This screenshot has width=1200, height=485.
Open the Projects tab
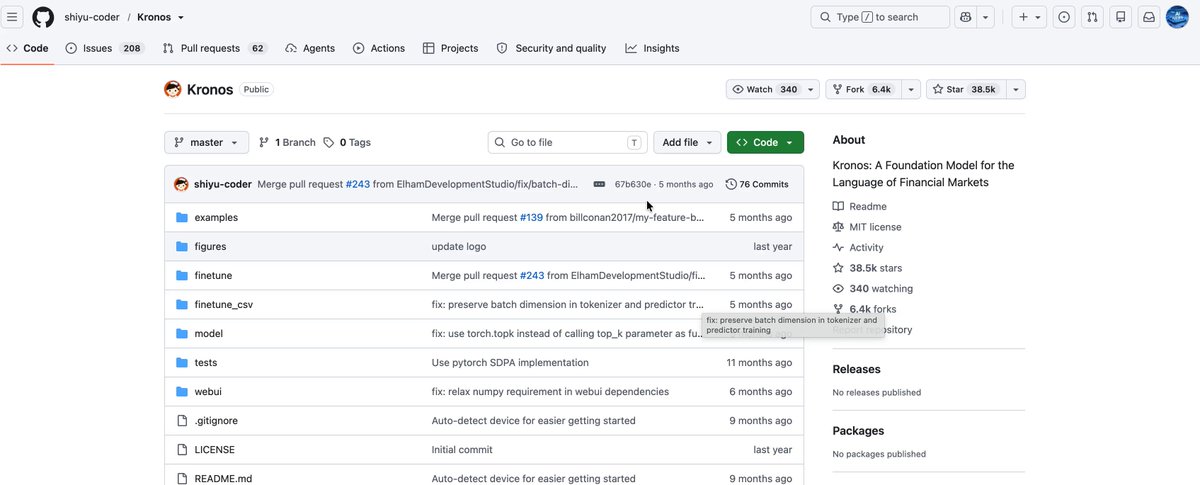(450, 48)
